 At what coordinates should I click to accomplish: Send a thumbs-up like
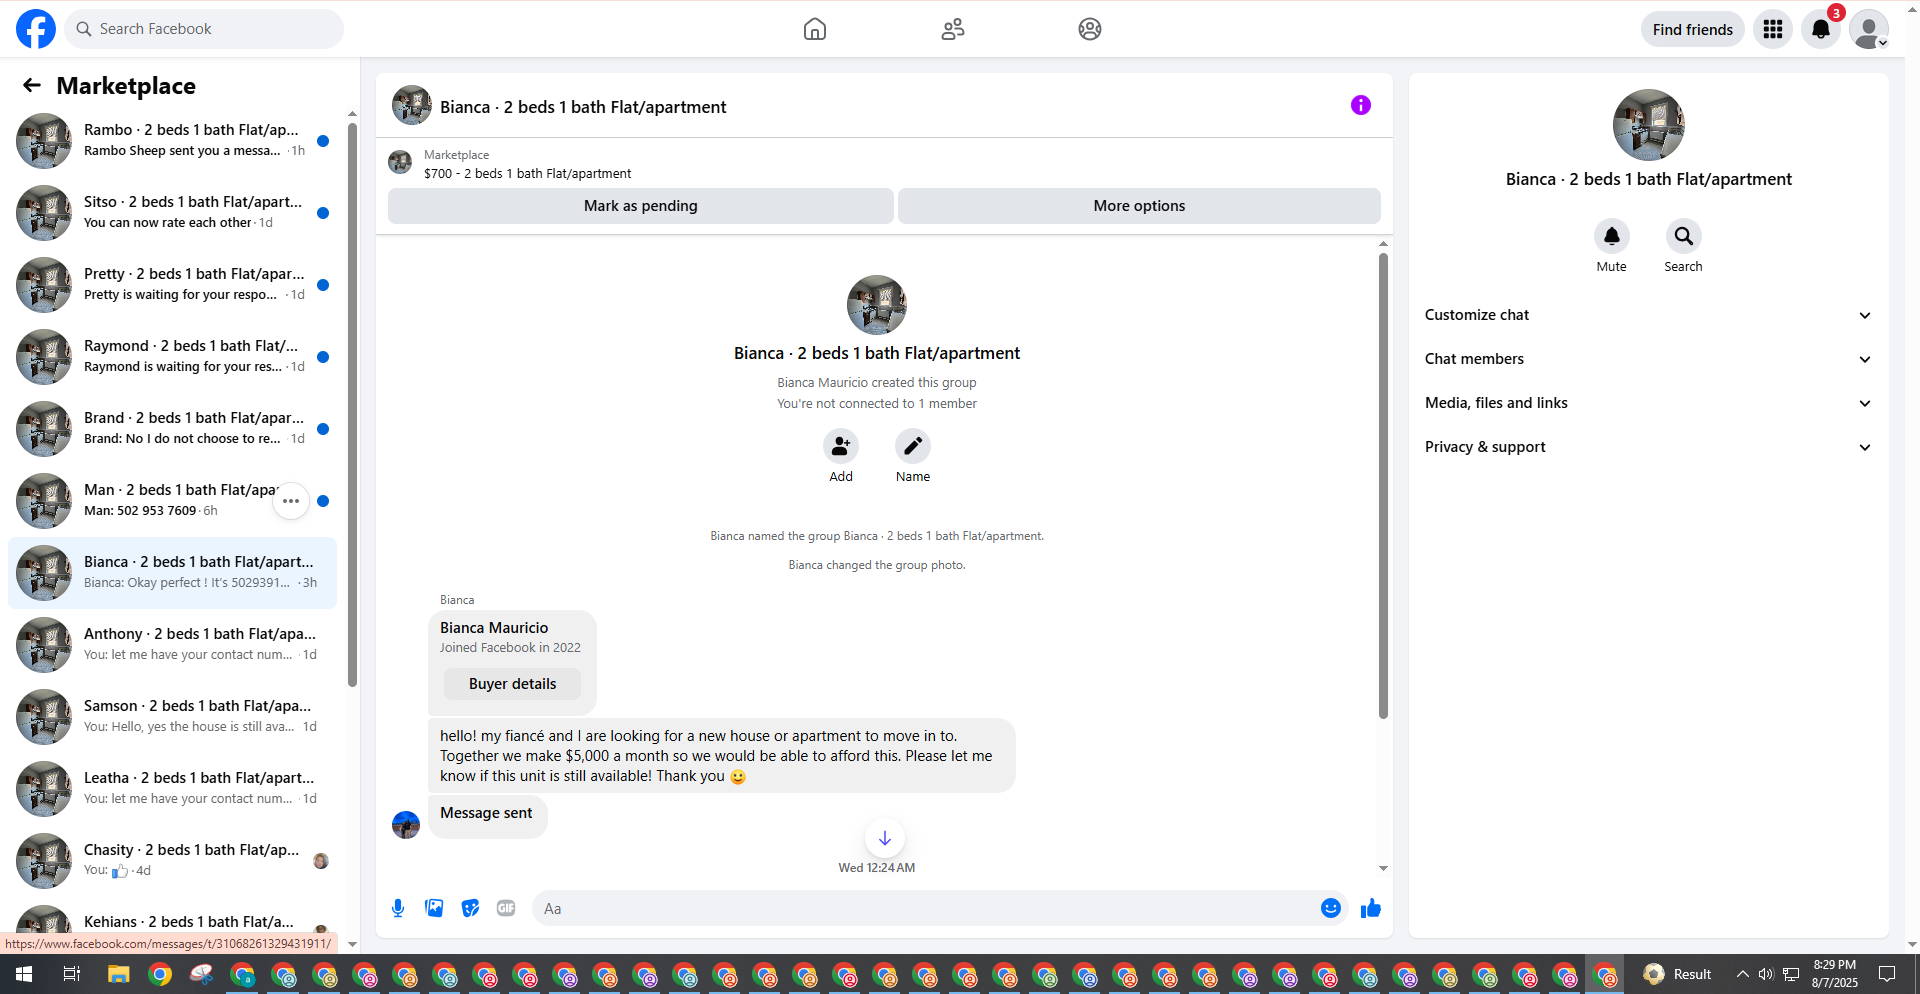coord(1371,908)
